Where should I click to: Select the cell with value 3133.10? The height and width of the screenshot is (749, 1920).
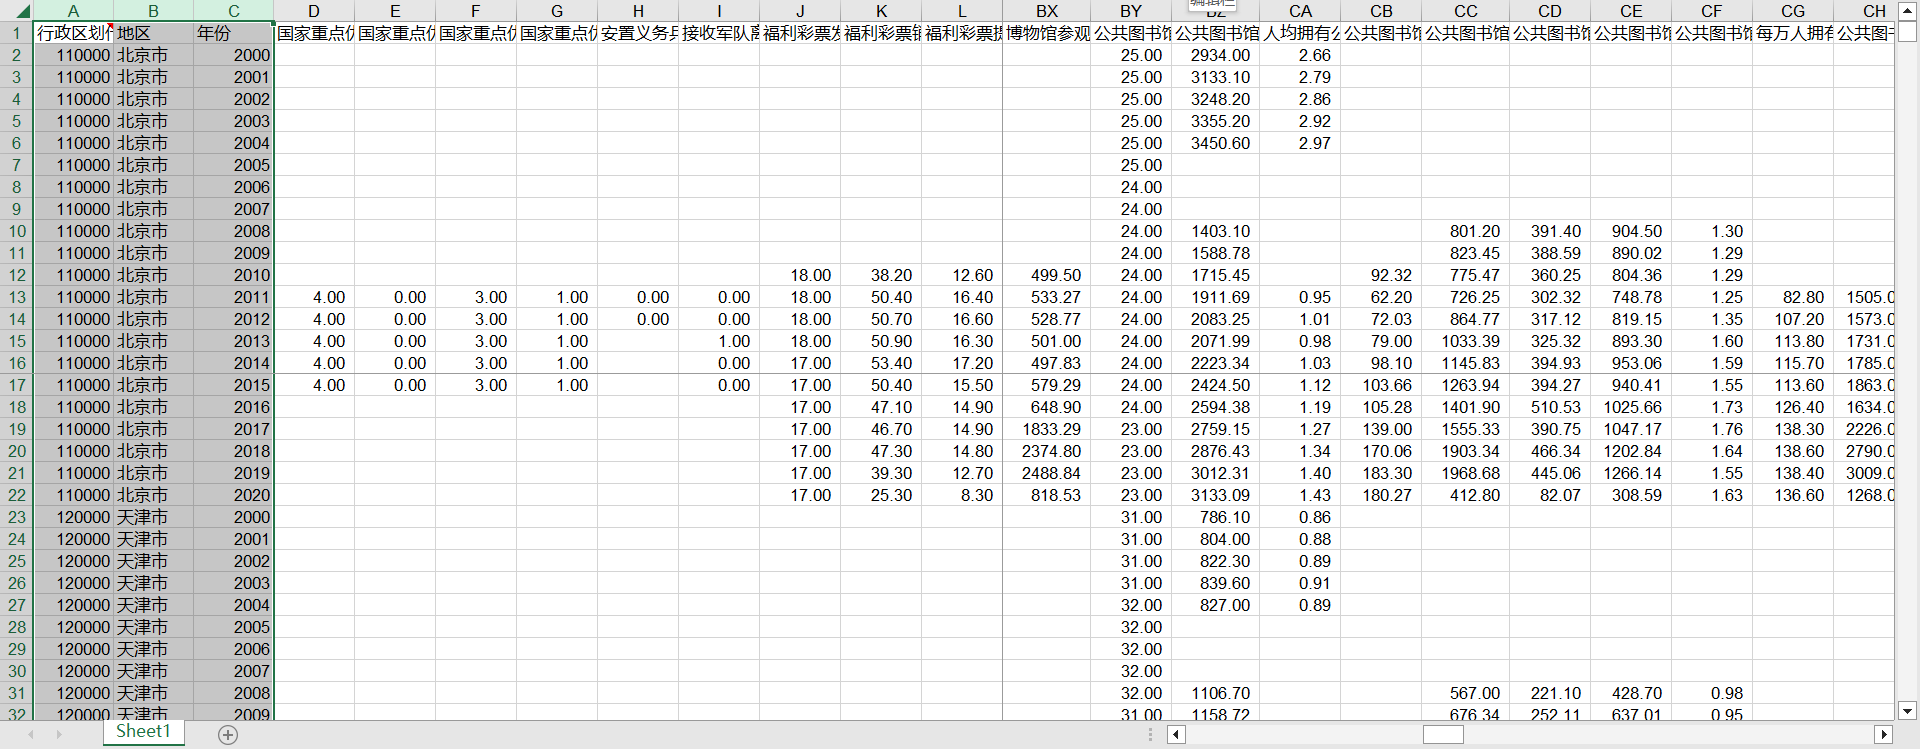coord(1215,77)
